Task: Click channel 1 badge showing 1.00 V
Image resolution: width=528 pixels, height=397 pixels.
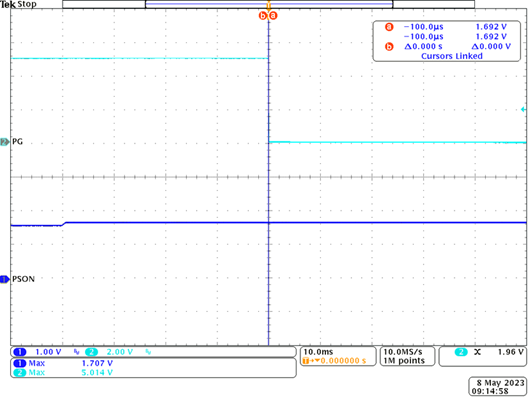Action: [37, 352]
